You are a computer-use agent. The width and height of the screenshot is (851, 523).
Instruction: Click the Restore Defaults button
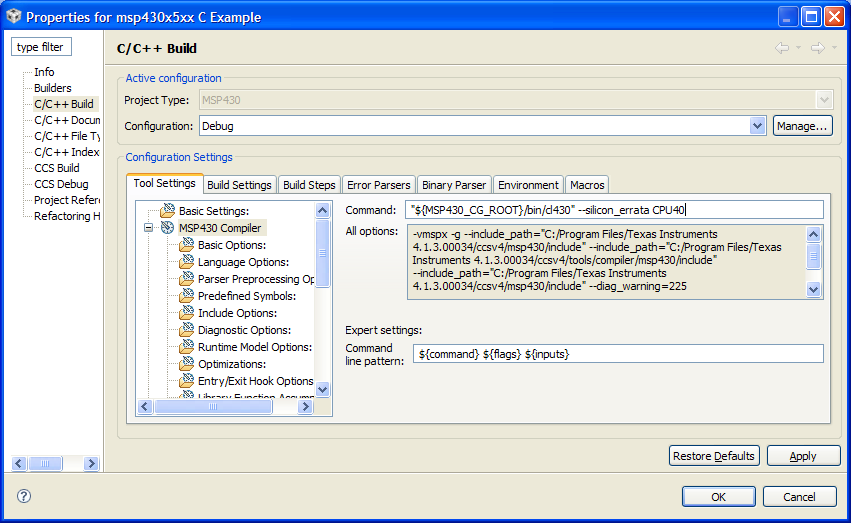pyautogui.click(x=714, y=456)
